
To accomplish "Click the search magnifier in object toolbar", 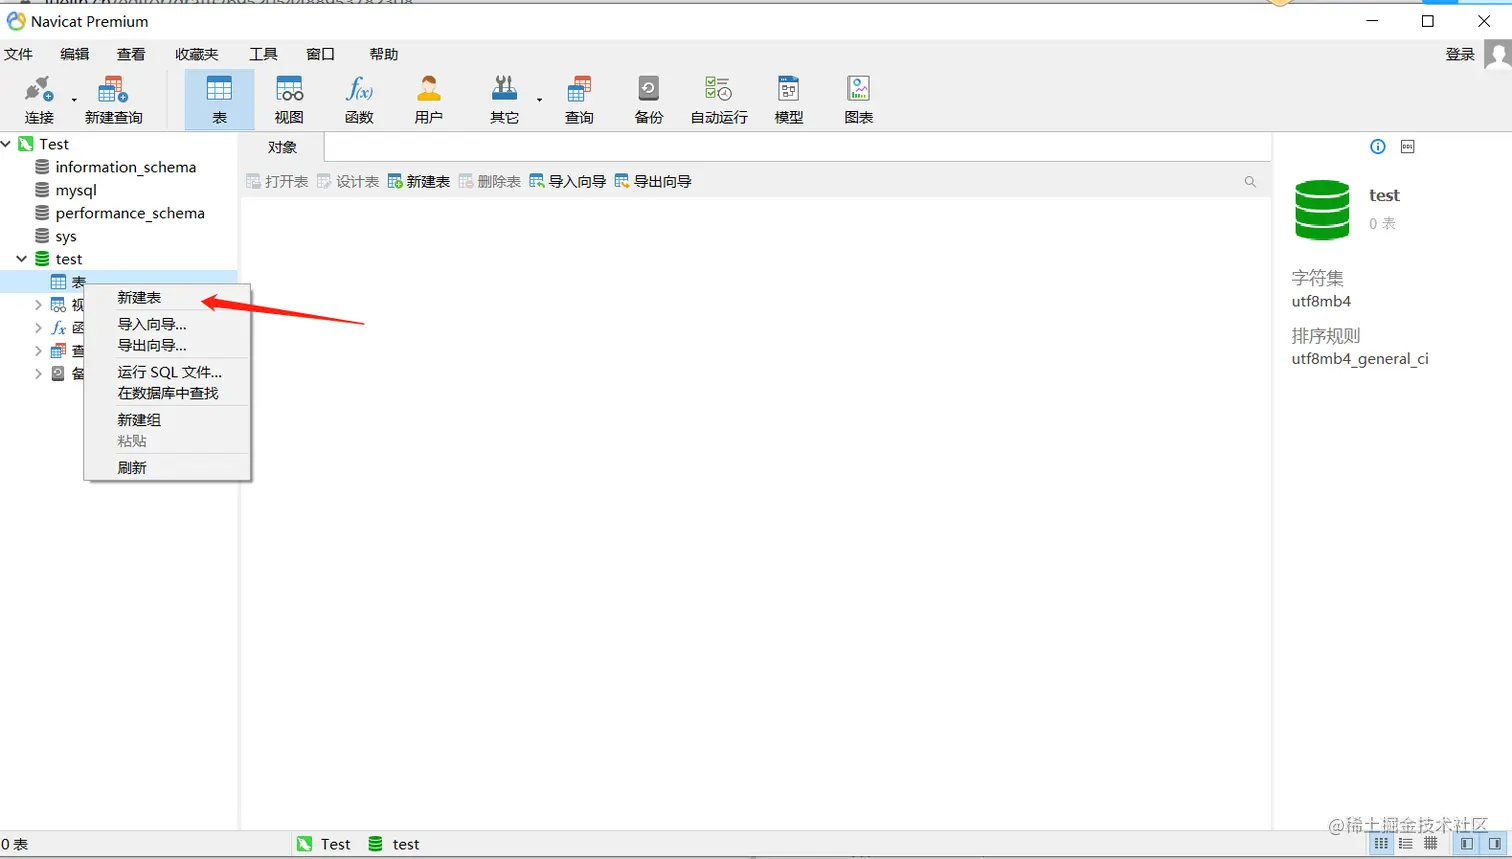I will (x=1250, y=181).
